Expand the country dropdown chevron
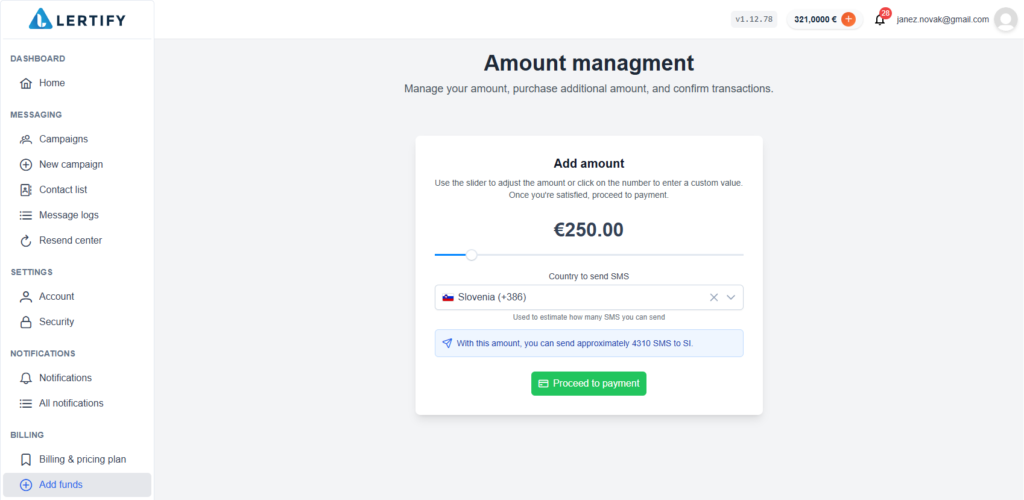 (x=731, y=297)
